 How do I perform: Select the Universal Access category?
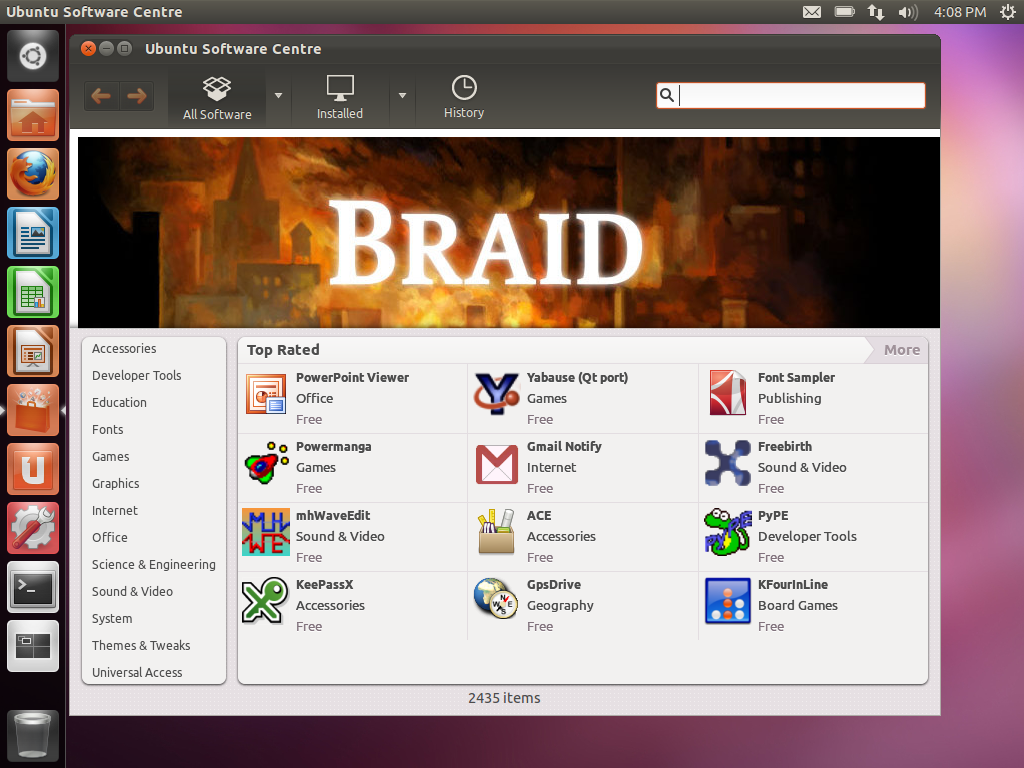[137, 673]
